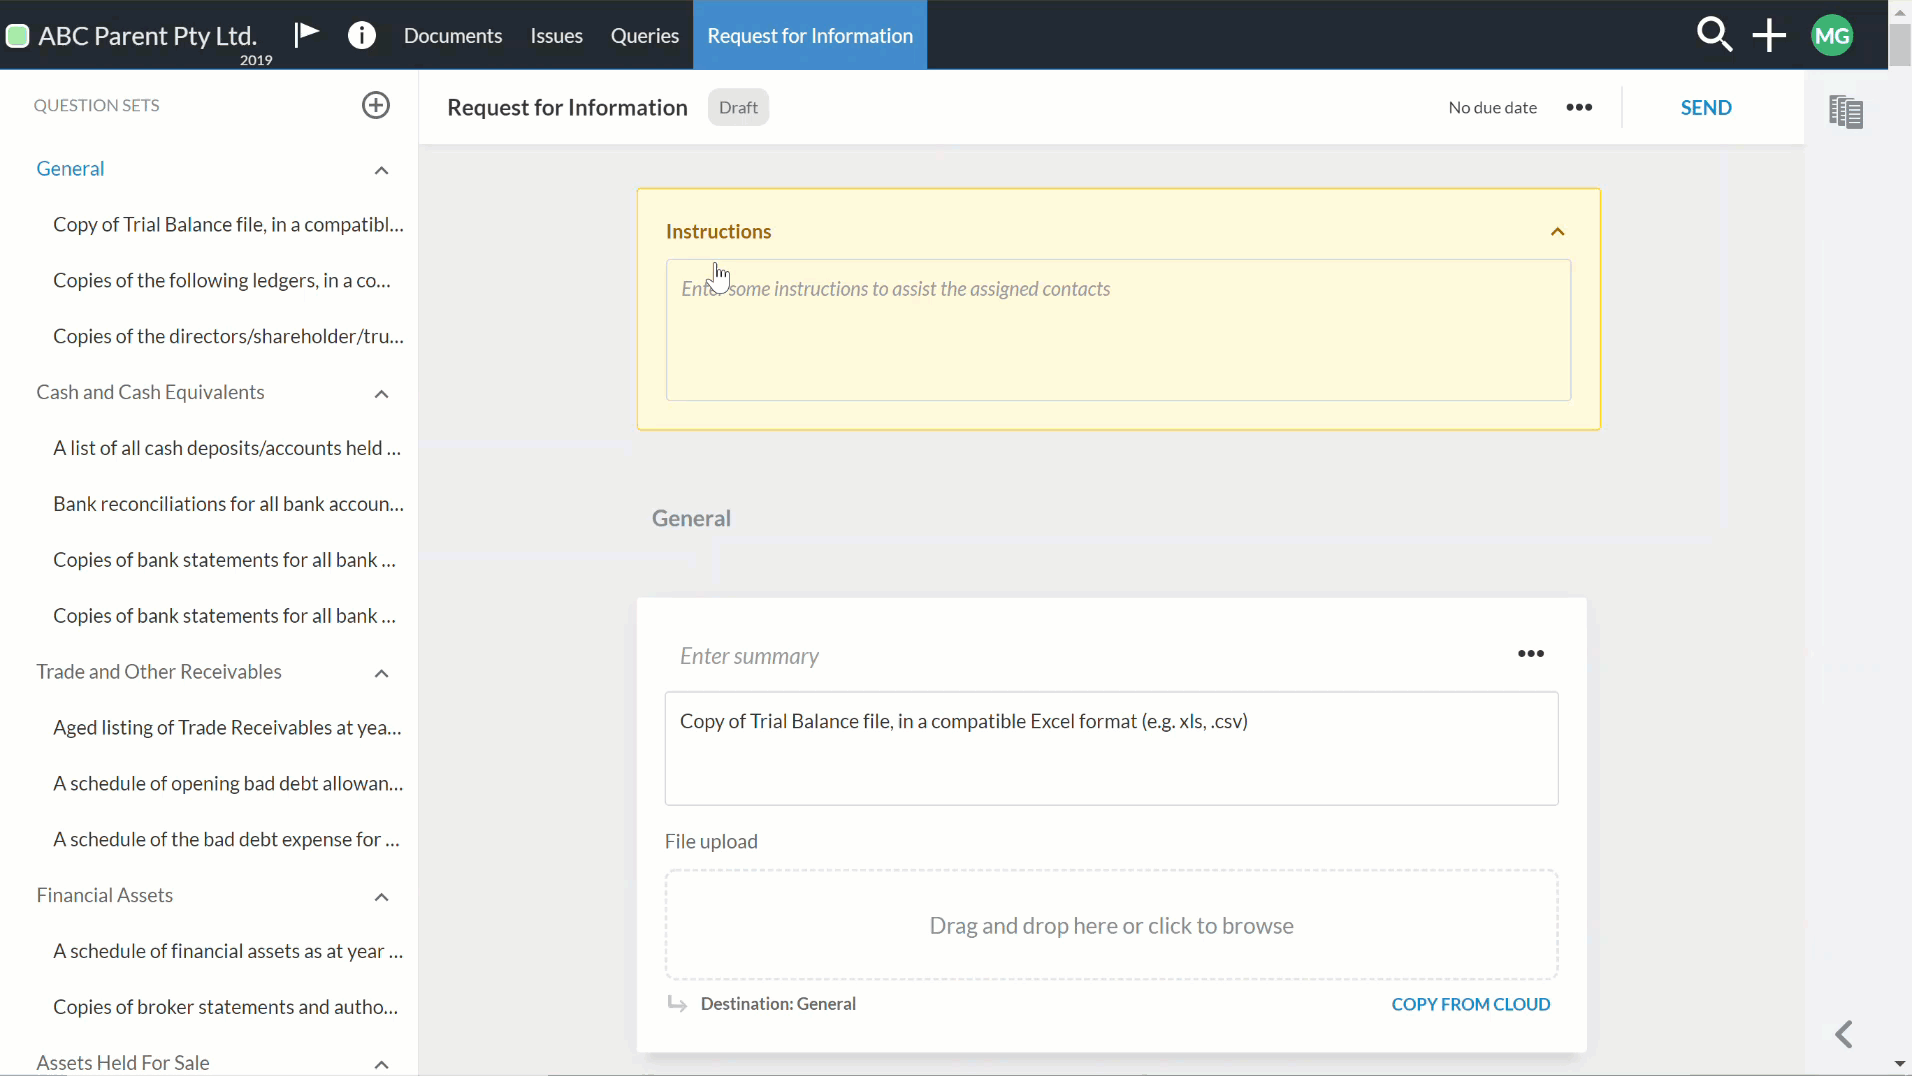The height and width of the screenshot is (1076, 1912).
Task: Open the document panel icon on right
Action: (x=1846, y=111)
